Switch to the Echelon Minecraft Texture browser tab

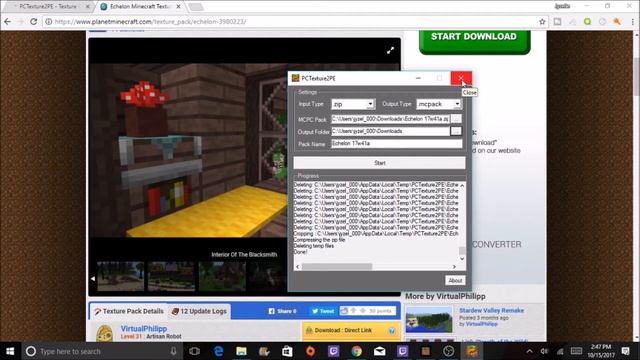[x=140, y=7]
